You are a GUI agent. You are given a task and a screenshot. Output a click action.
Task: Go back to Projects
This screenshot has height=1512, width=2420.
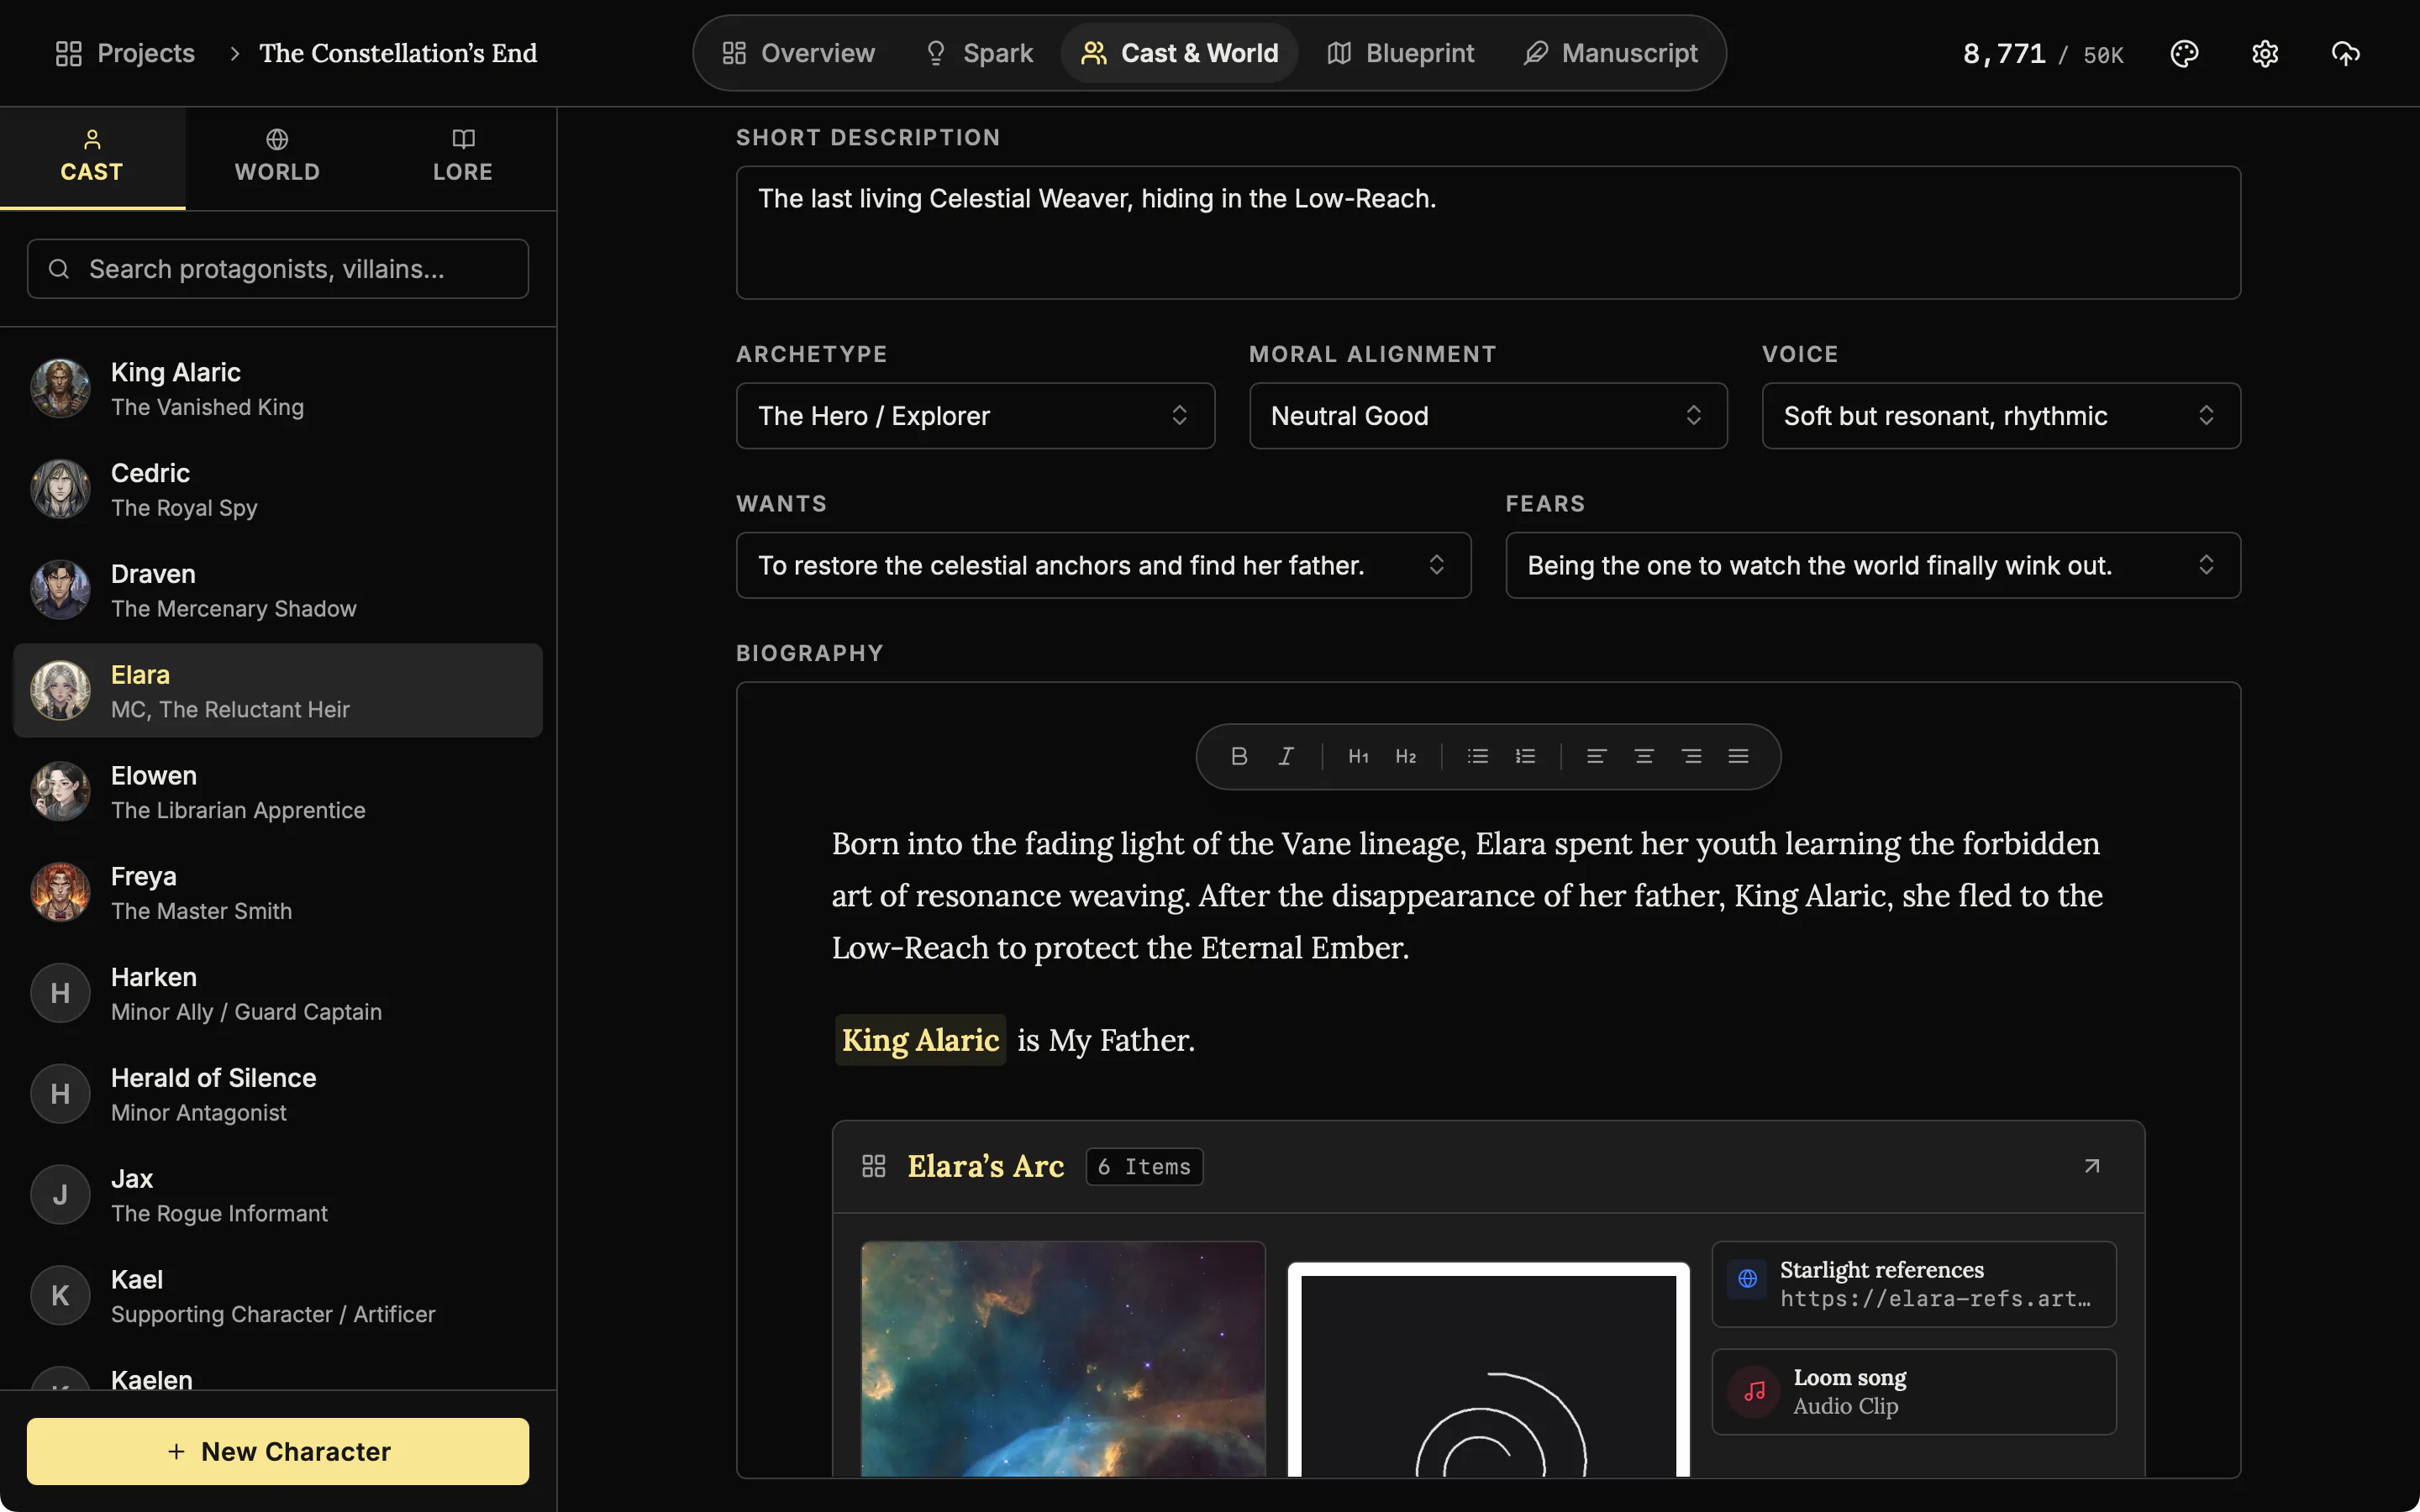coord(125,53)
